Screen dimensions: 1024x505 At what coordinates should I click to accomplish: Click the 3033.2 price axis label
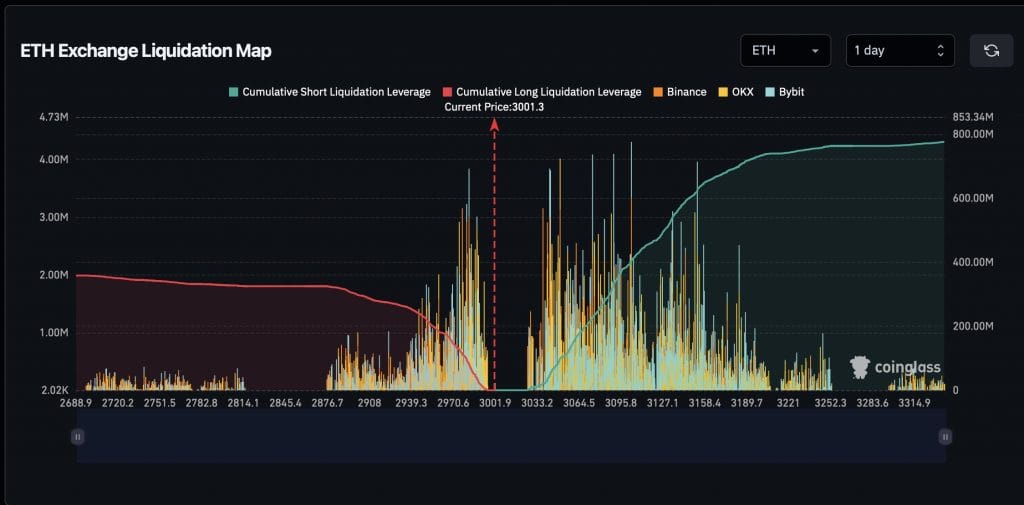[537, 403]
